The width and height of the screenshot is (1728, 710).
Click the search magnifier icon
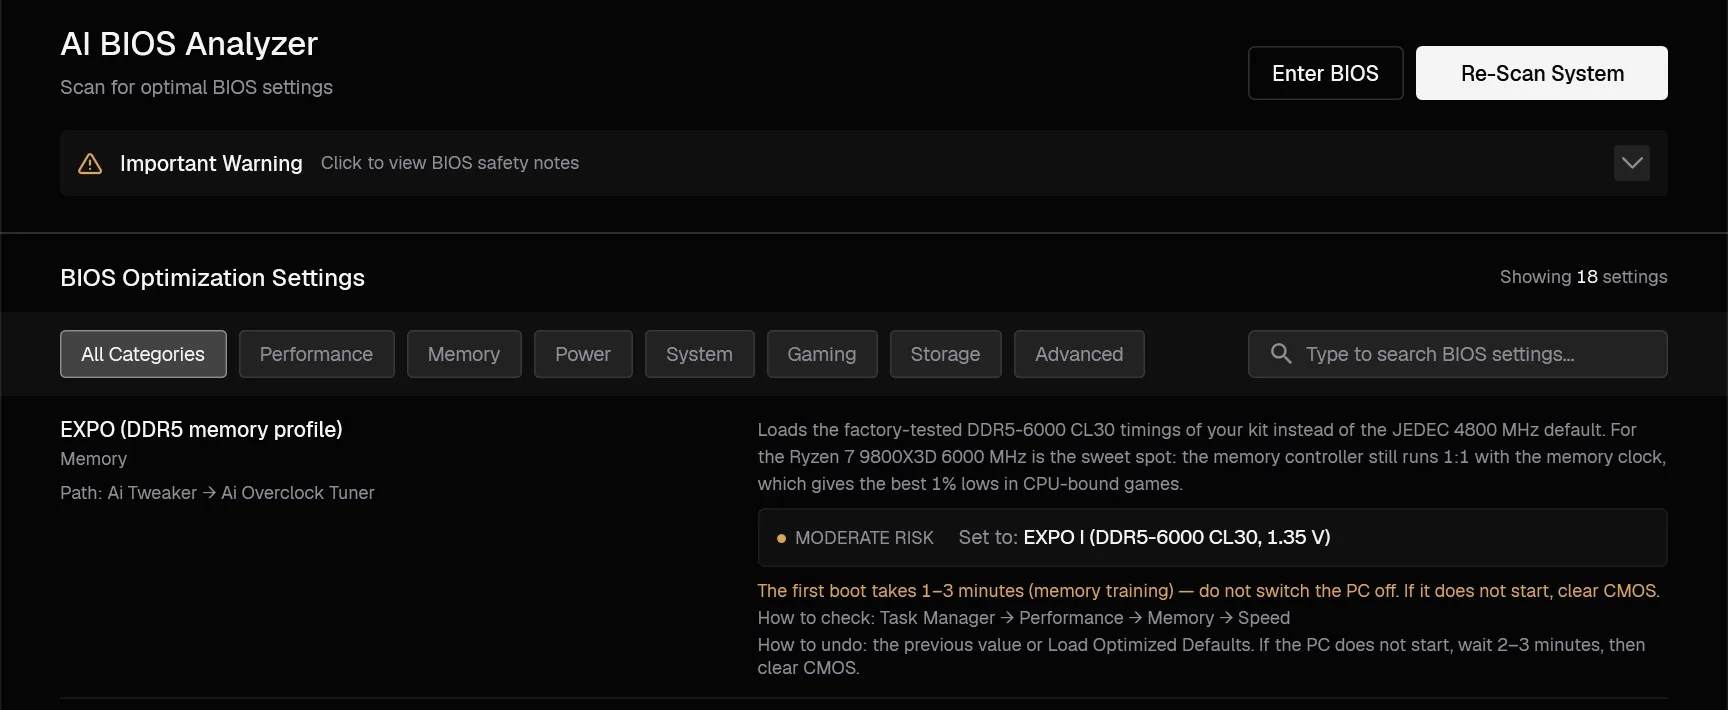[x=1281, y=353]
